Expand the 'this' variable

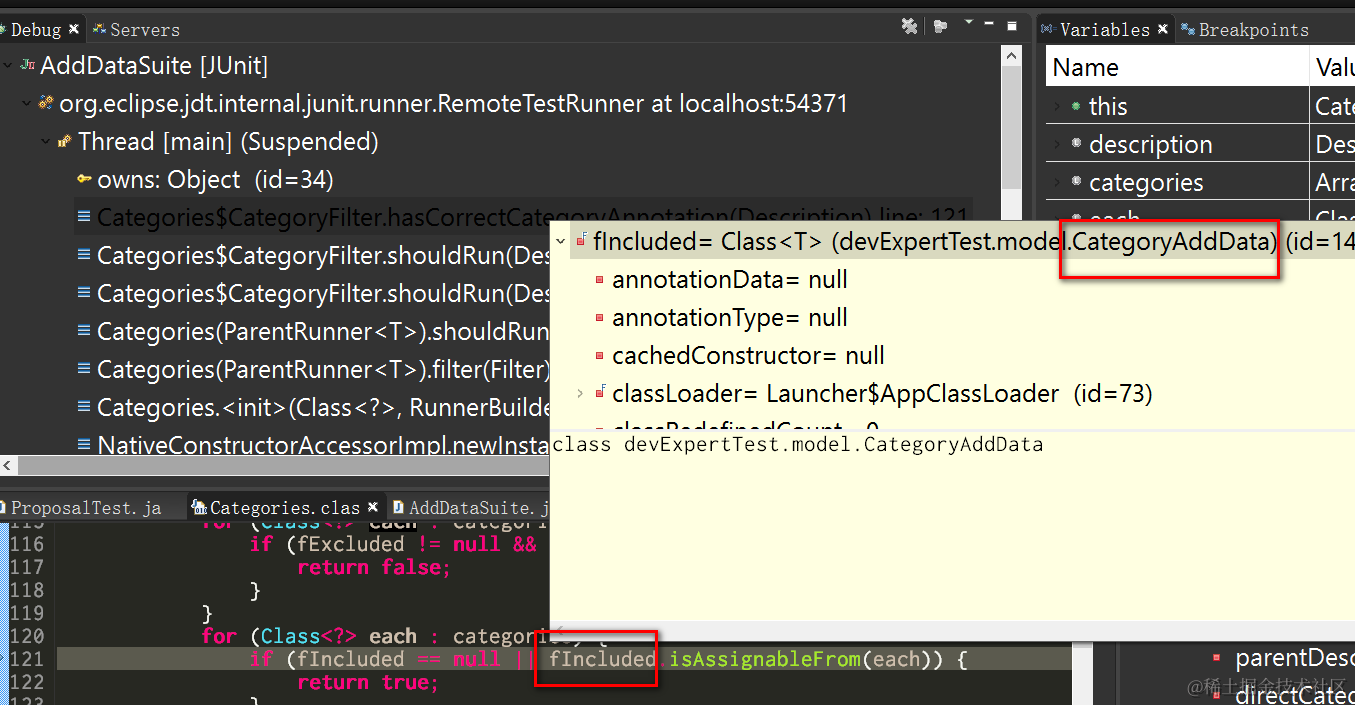(1058, 106)
